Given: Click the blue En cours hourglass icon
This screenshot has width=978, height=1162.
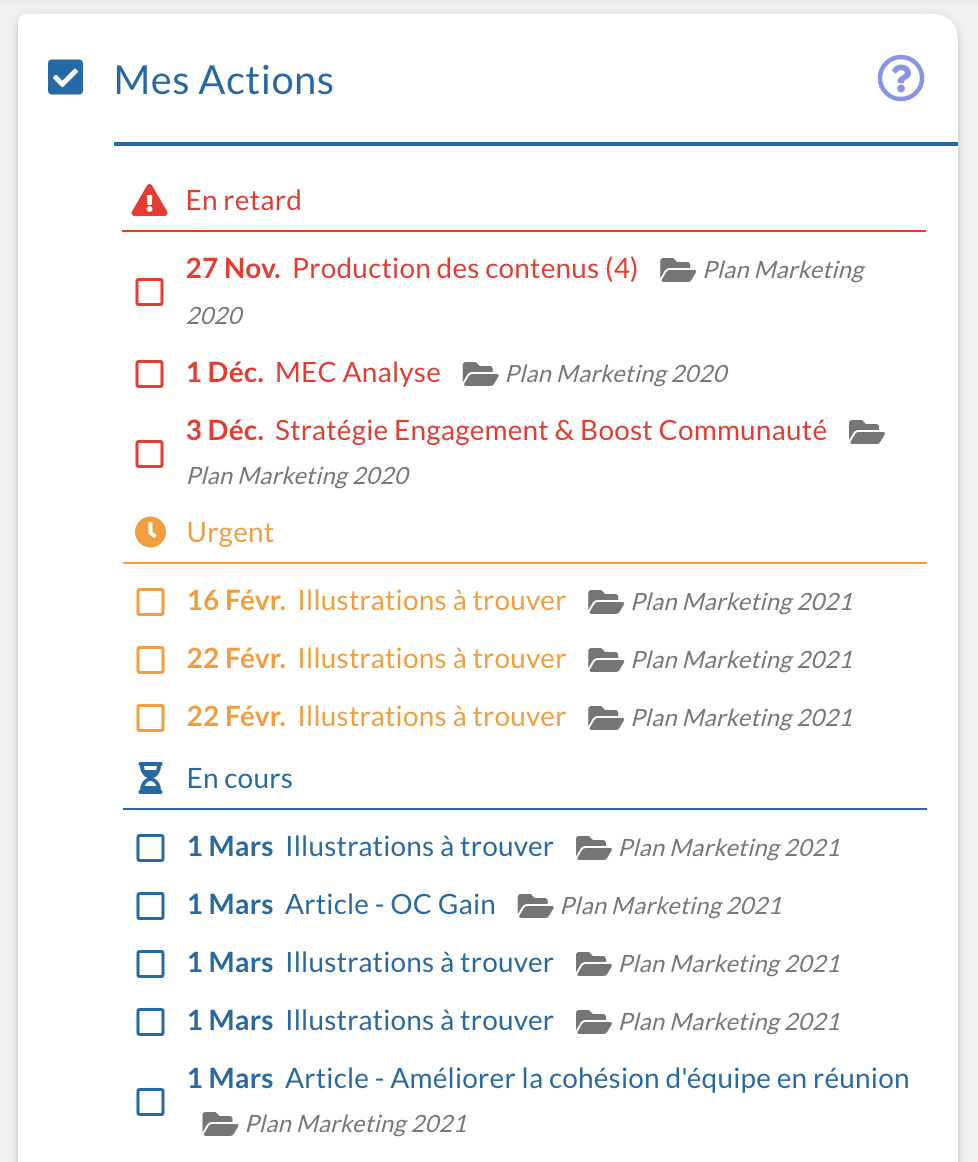Looking at the screenshot, I should tap(150, 778).
